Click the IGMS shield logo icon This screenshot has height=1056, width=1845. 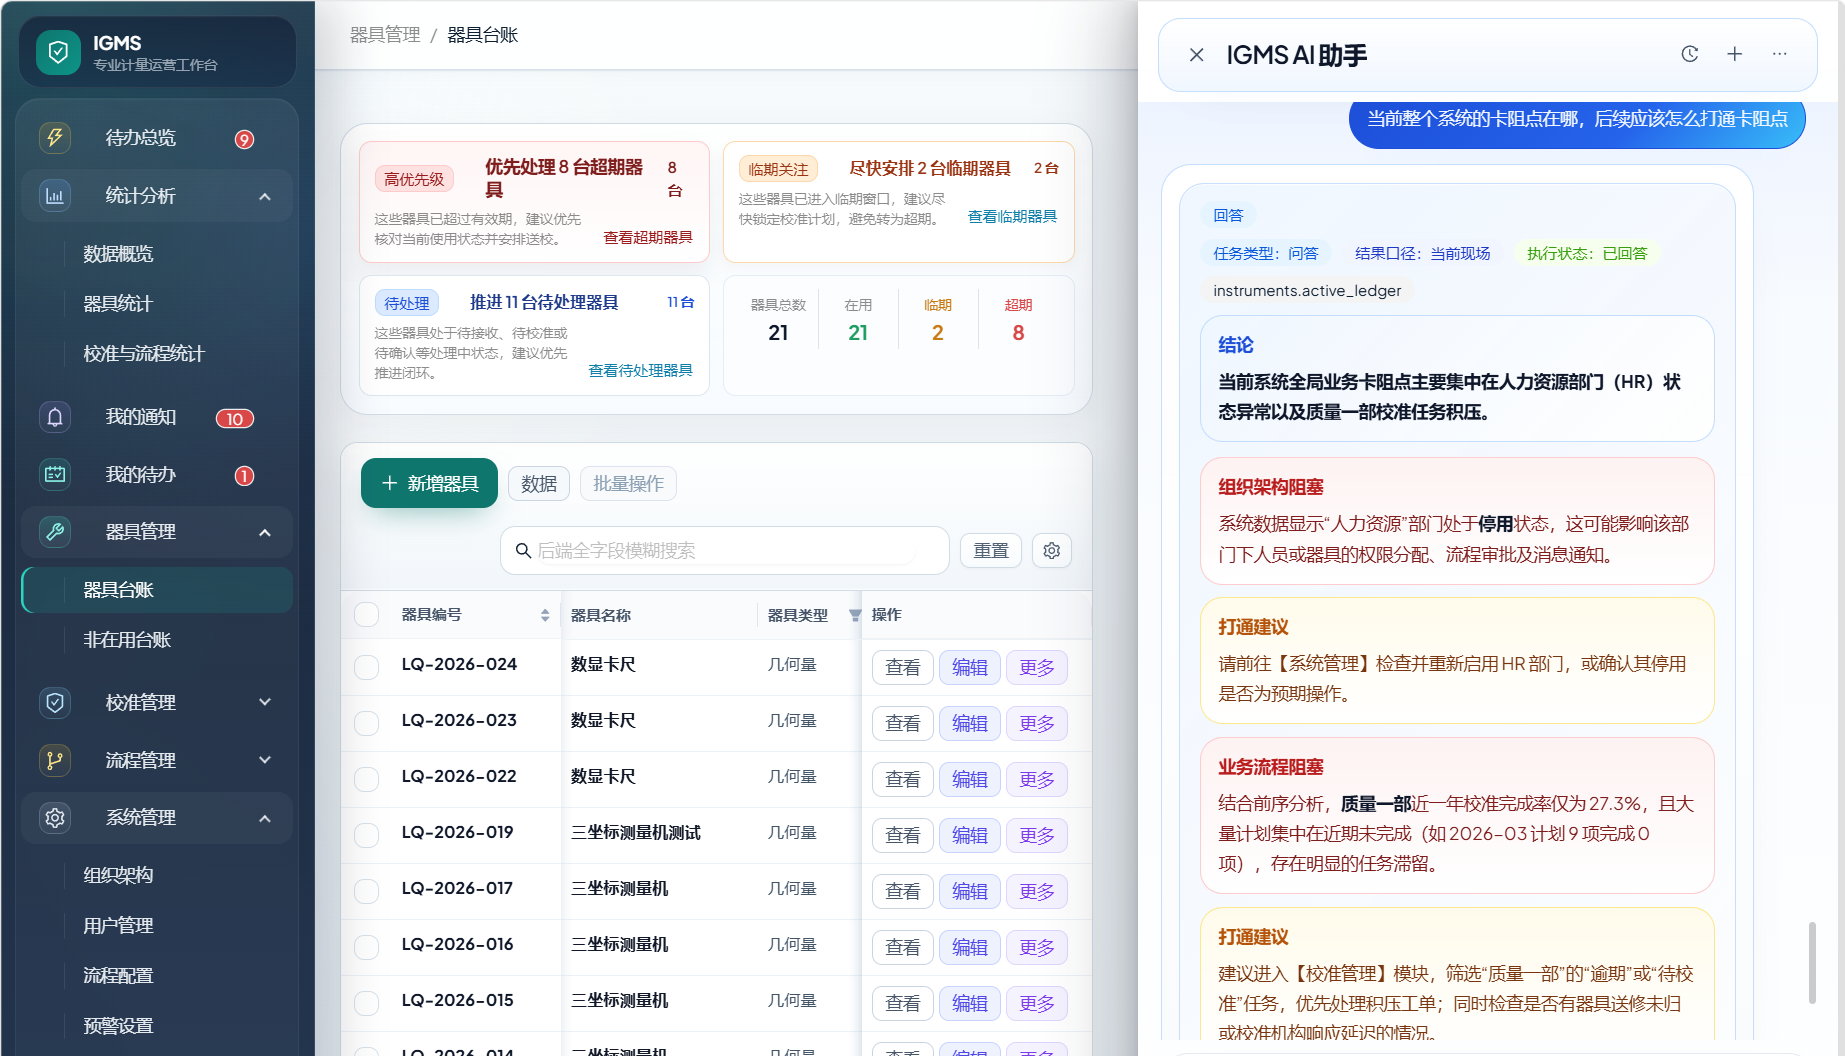pos(58,52)
